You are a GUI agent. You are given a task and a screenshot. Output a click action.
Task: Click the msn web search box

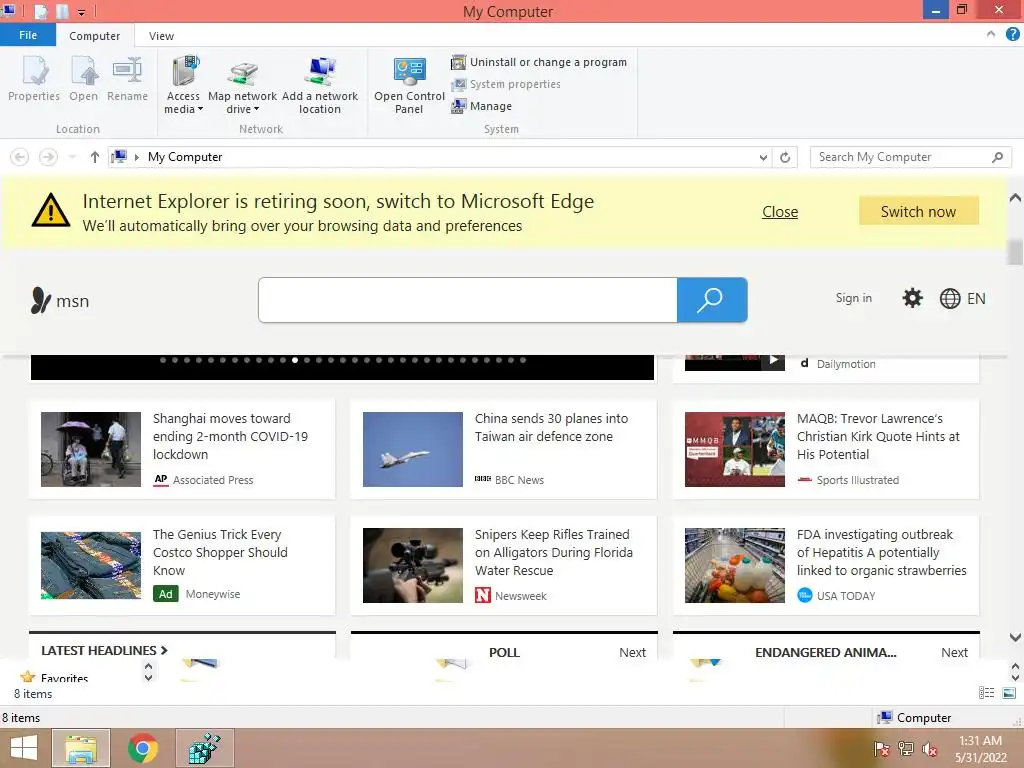pos(468,300)
